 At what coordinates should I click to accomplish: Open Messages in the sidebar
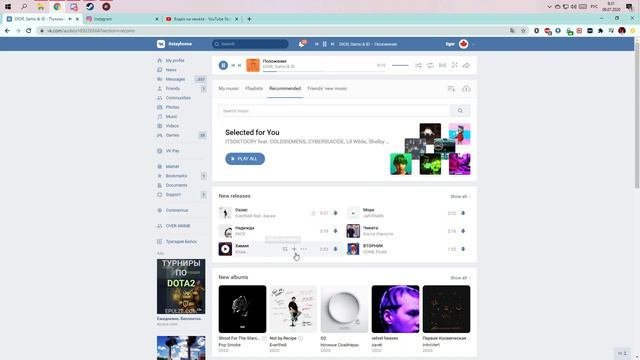(x=176, y=79)
